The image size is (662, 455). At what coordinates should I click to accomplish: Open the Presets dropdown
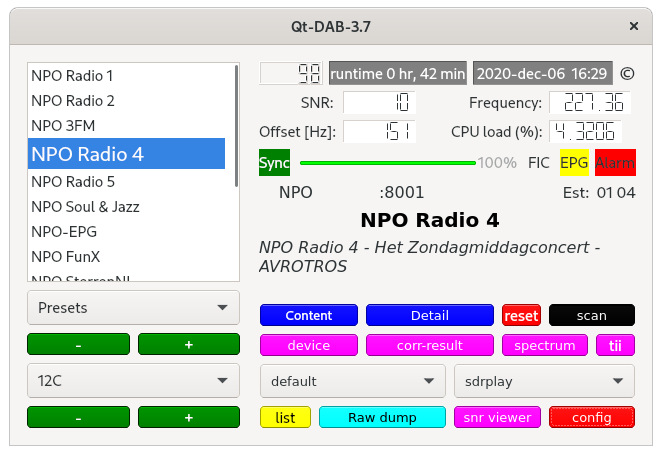133,308
